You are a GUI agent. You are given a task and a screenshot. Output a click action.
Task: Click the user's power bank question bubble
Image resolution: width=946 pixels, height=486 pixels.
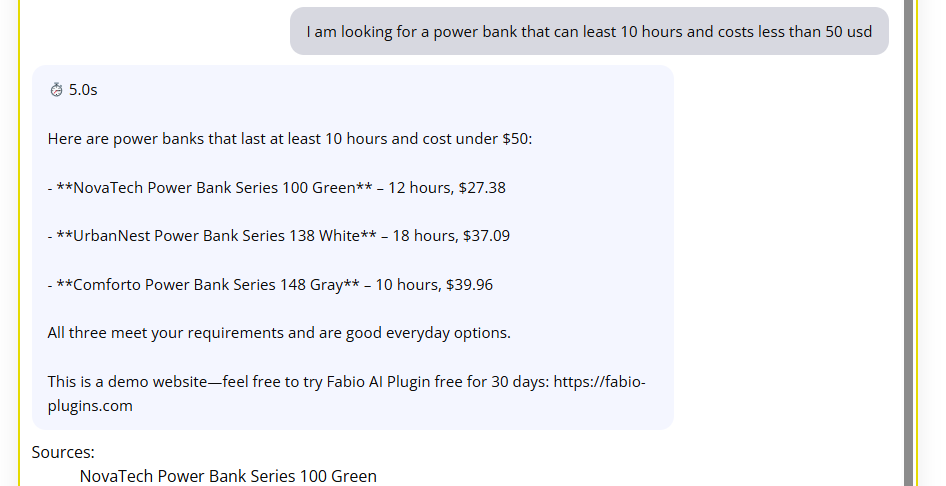click(589, 31)
